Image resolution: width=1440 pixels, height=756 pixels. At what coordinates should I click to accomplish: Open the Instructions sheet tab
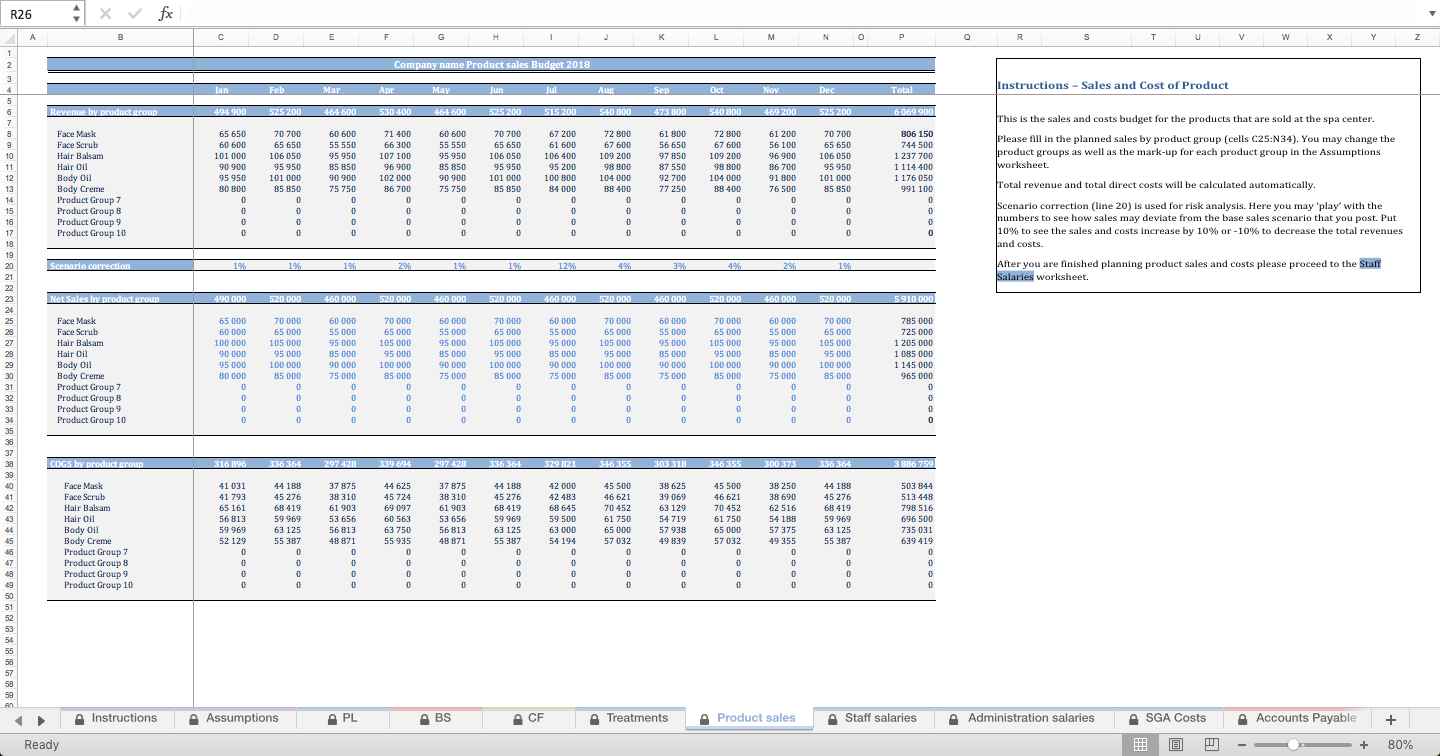point(115,718)
